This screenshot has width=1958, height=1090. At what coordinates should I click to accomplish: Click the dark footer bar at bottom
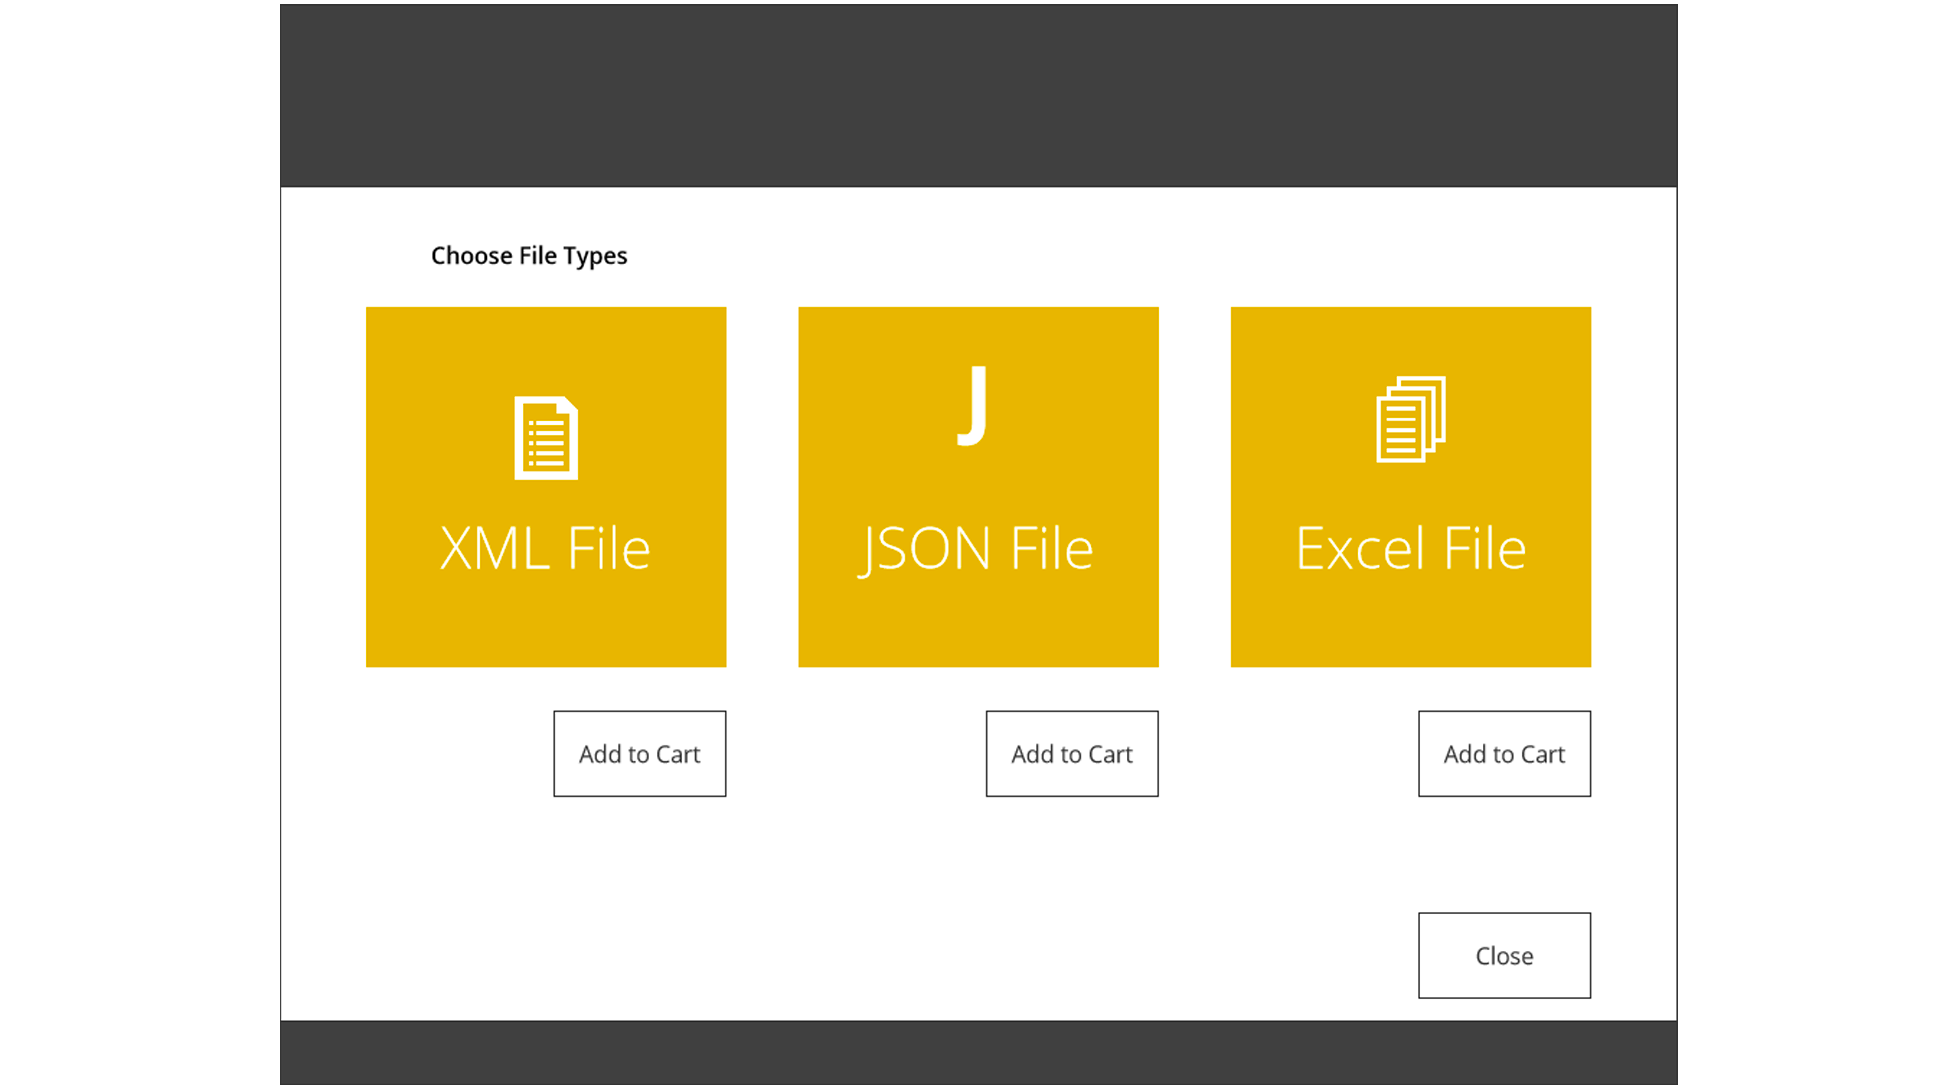[x=978, y=1052]
